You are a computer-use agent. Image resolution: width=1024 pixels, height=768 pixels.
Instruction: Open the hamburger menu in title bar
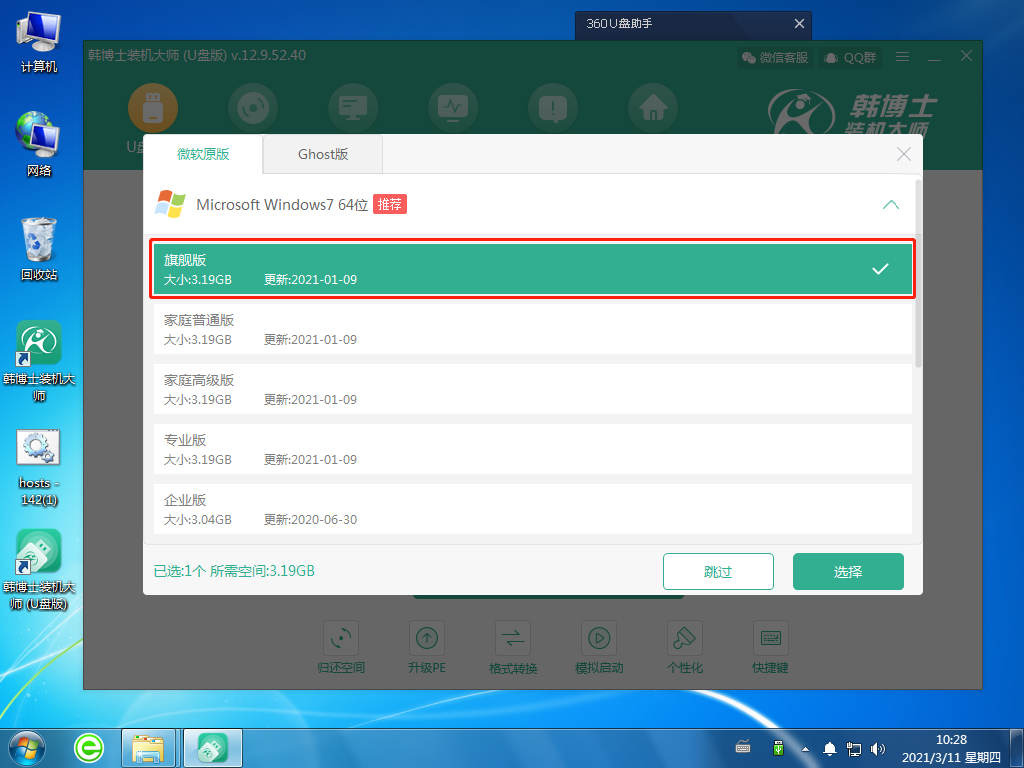[x=902, y=57]
